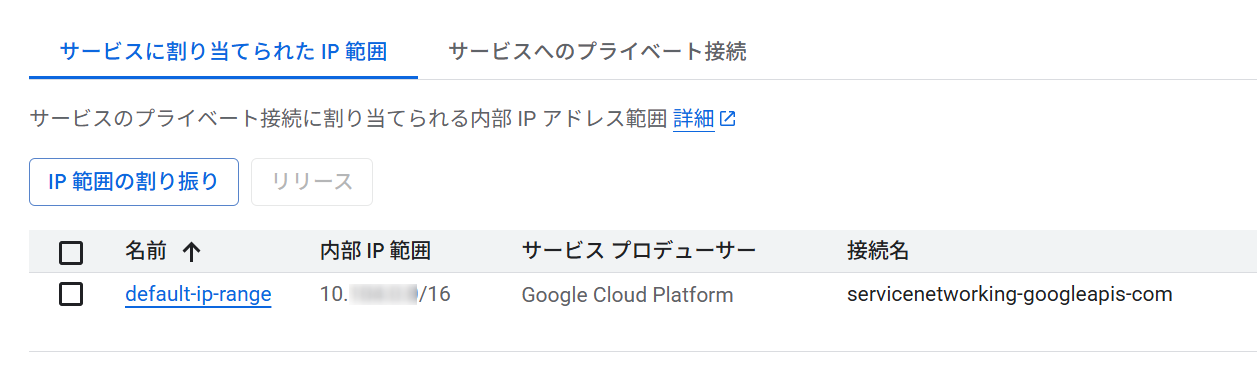Click the description text about internal IP address ranges
Image resolution: width=1257 pixels, height=386 pixels.
point(348,119)
